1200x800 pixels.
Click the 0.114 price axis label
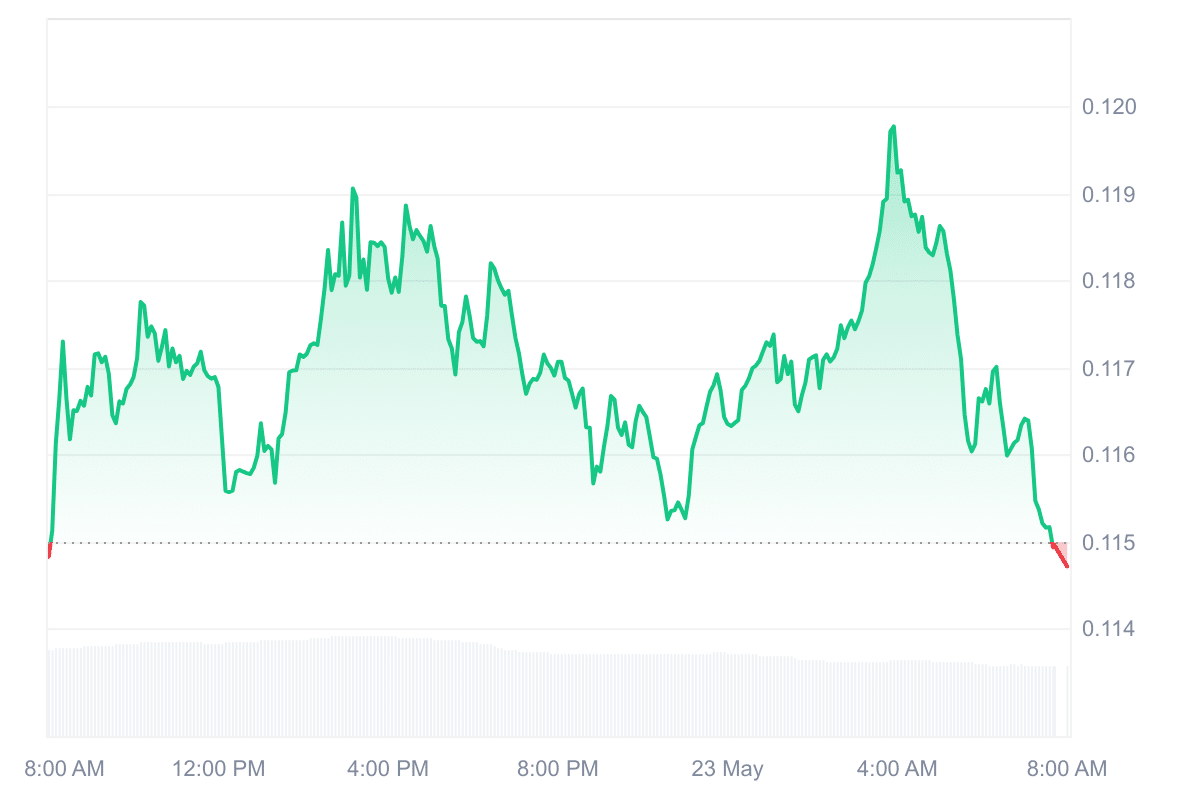click(x=1108, y=629)
